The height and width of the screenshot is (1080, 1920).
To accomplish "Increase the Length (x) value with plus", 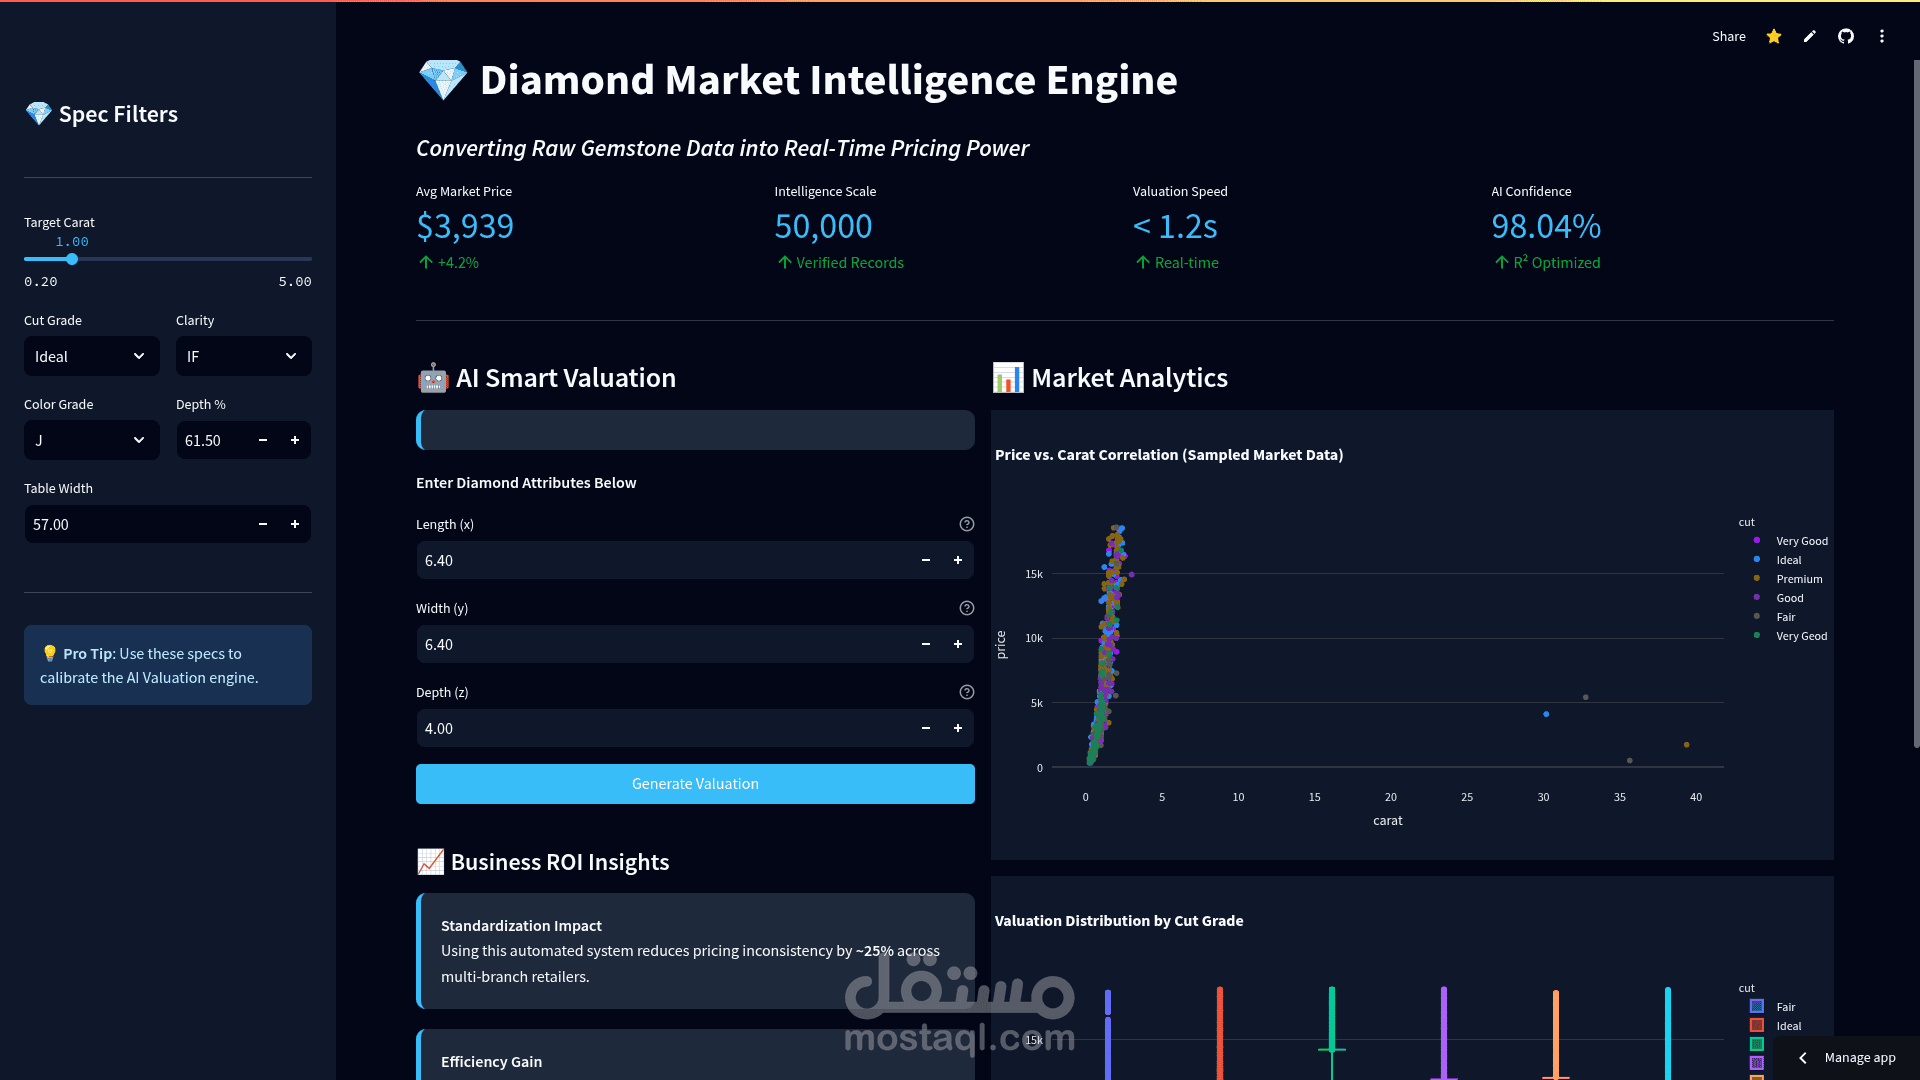I will [x=957, y=560].
